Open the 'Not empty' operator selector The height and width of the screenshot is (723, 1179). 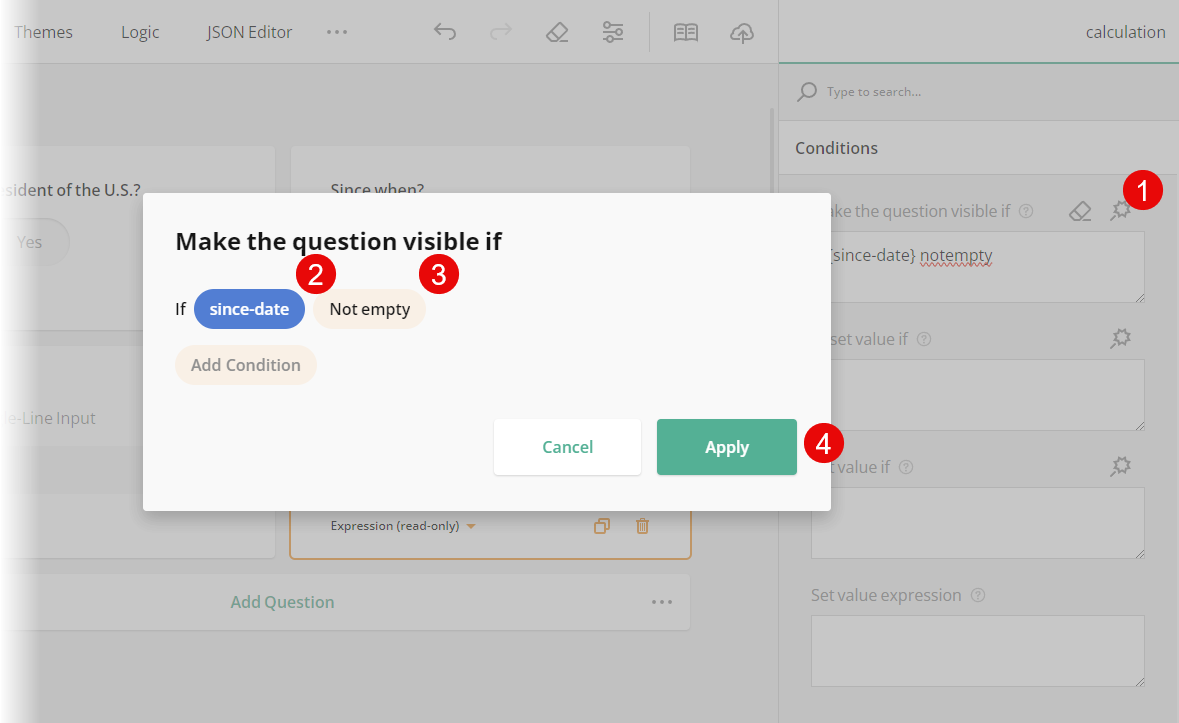[x=369, y=309]
